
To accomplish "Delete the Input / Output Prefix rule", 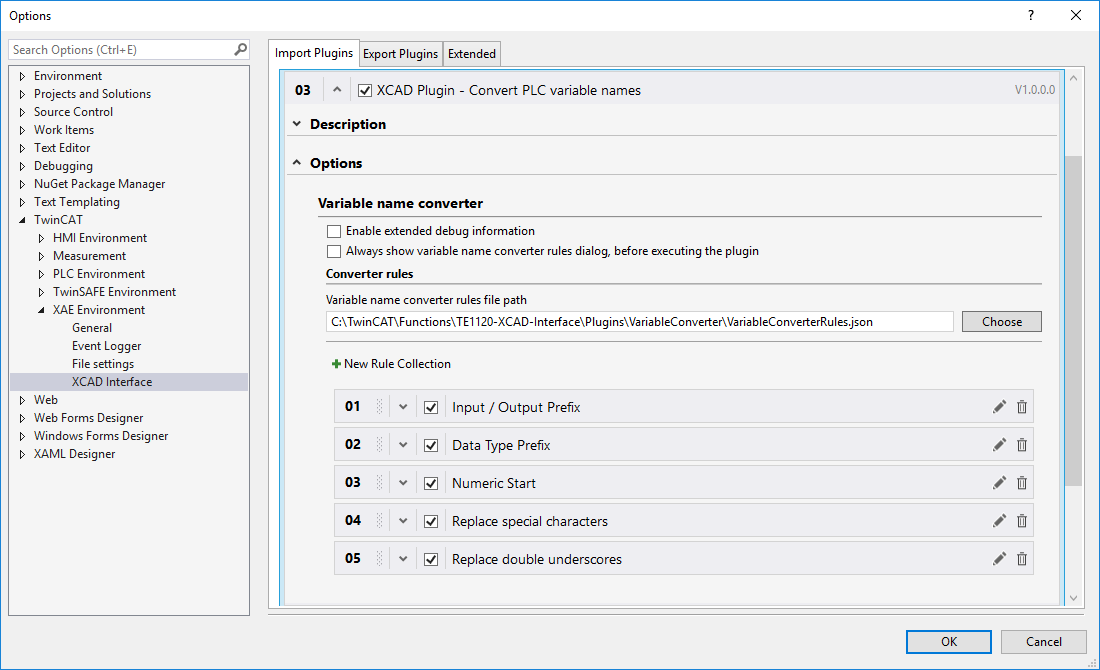I will (1022, 407).
